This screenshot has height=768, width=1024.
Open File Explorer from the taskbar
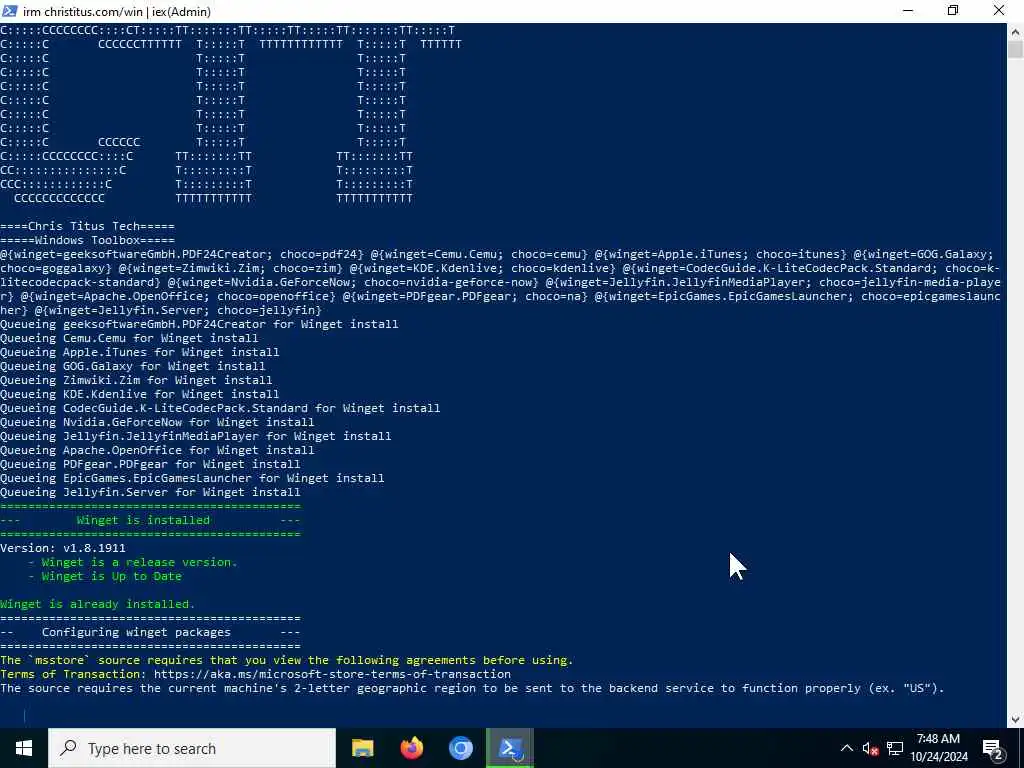click(x=362, y=748)
